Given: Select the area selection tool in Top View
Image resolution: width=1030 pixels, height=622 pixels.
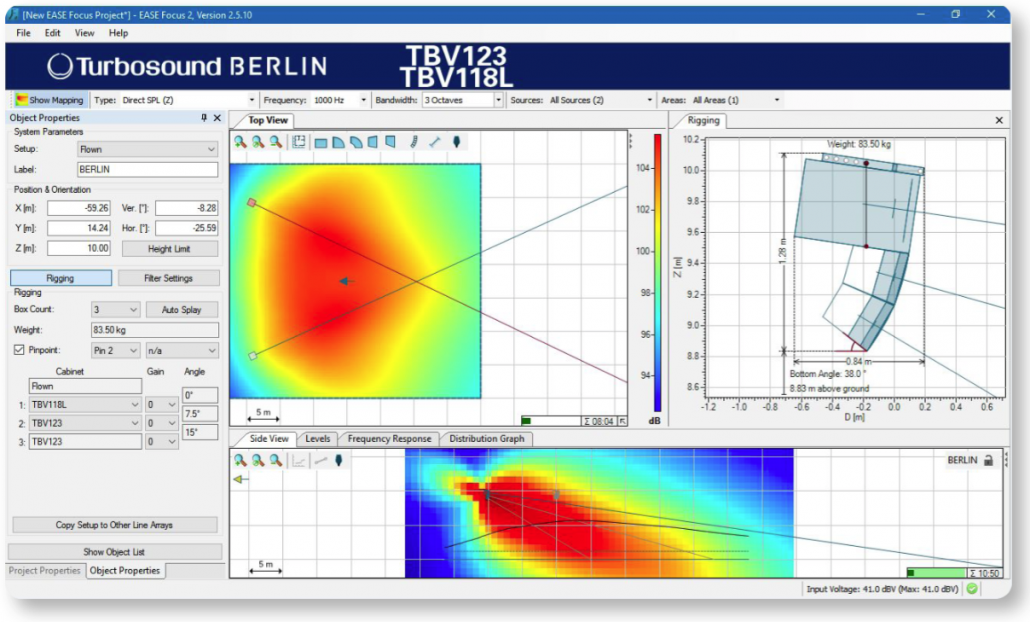Looking at the screenshot, I should tap(299, 142).
